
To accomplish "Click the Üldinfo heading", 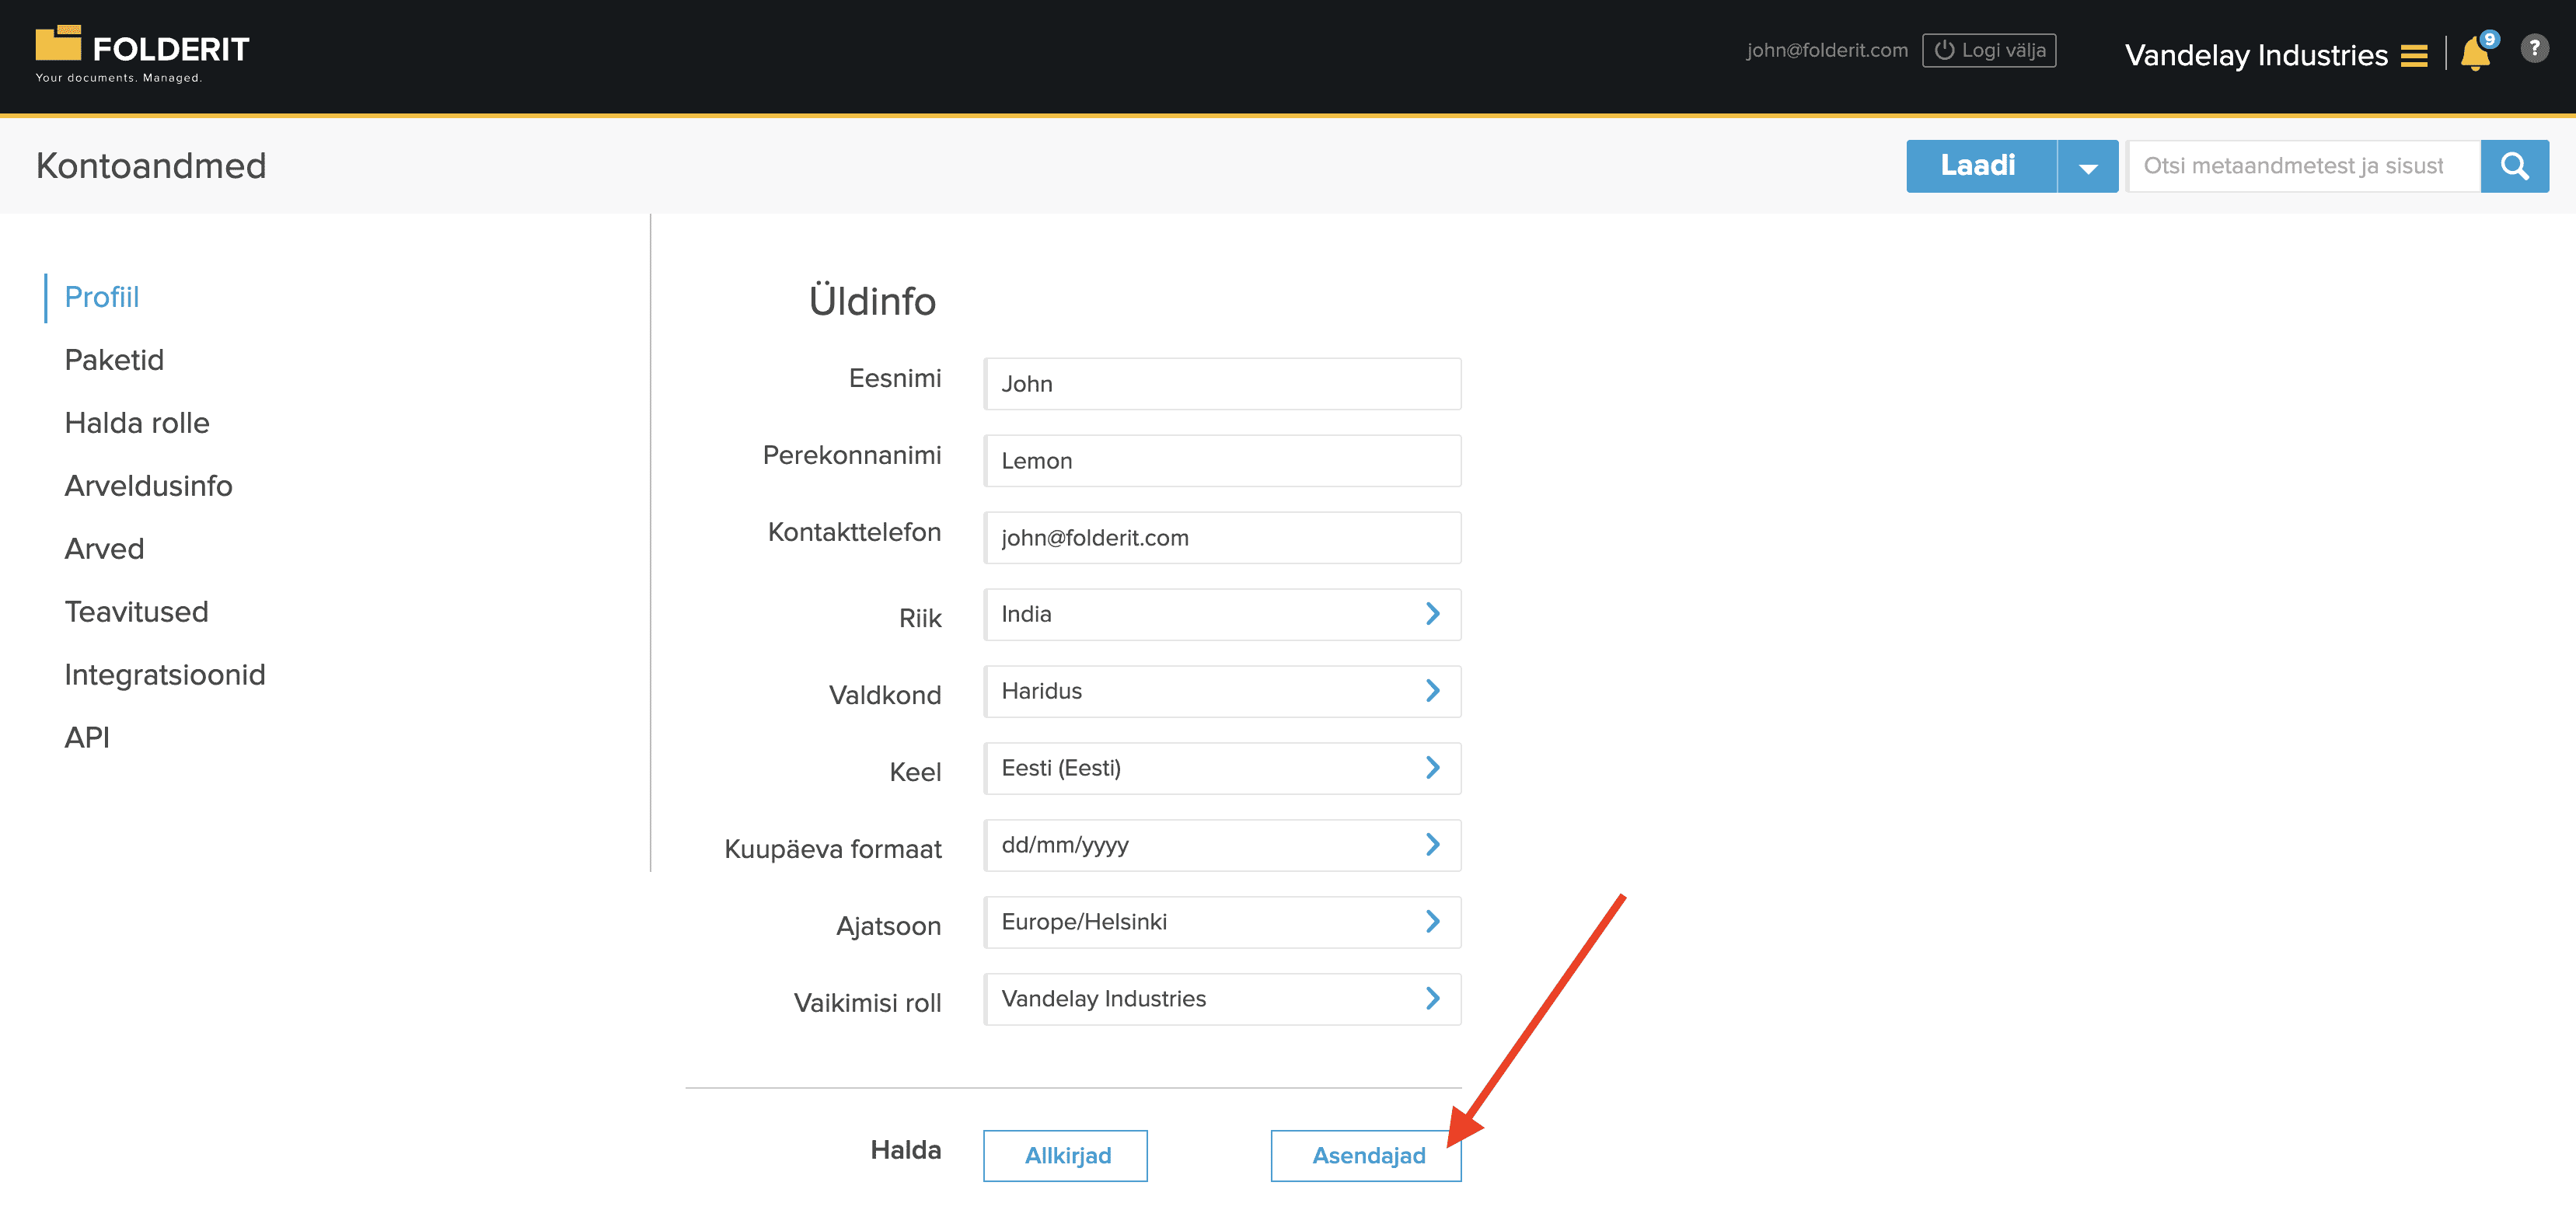I will click(x=872, y=300).
